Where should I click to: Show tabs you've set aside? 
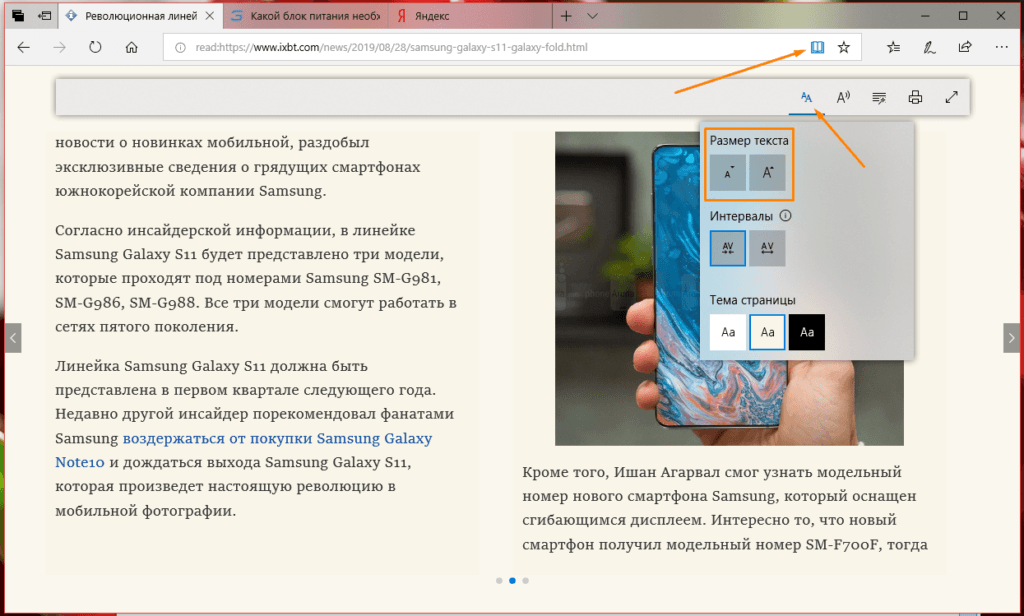(18, 16)
